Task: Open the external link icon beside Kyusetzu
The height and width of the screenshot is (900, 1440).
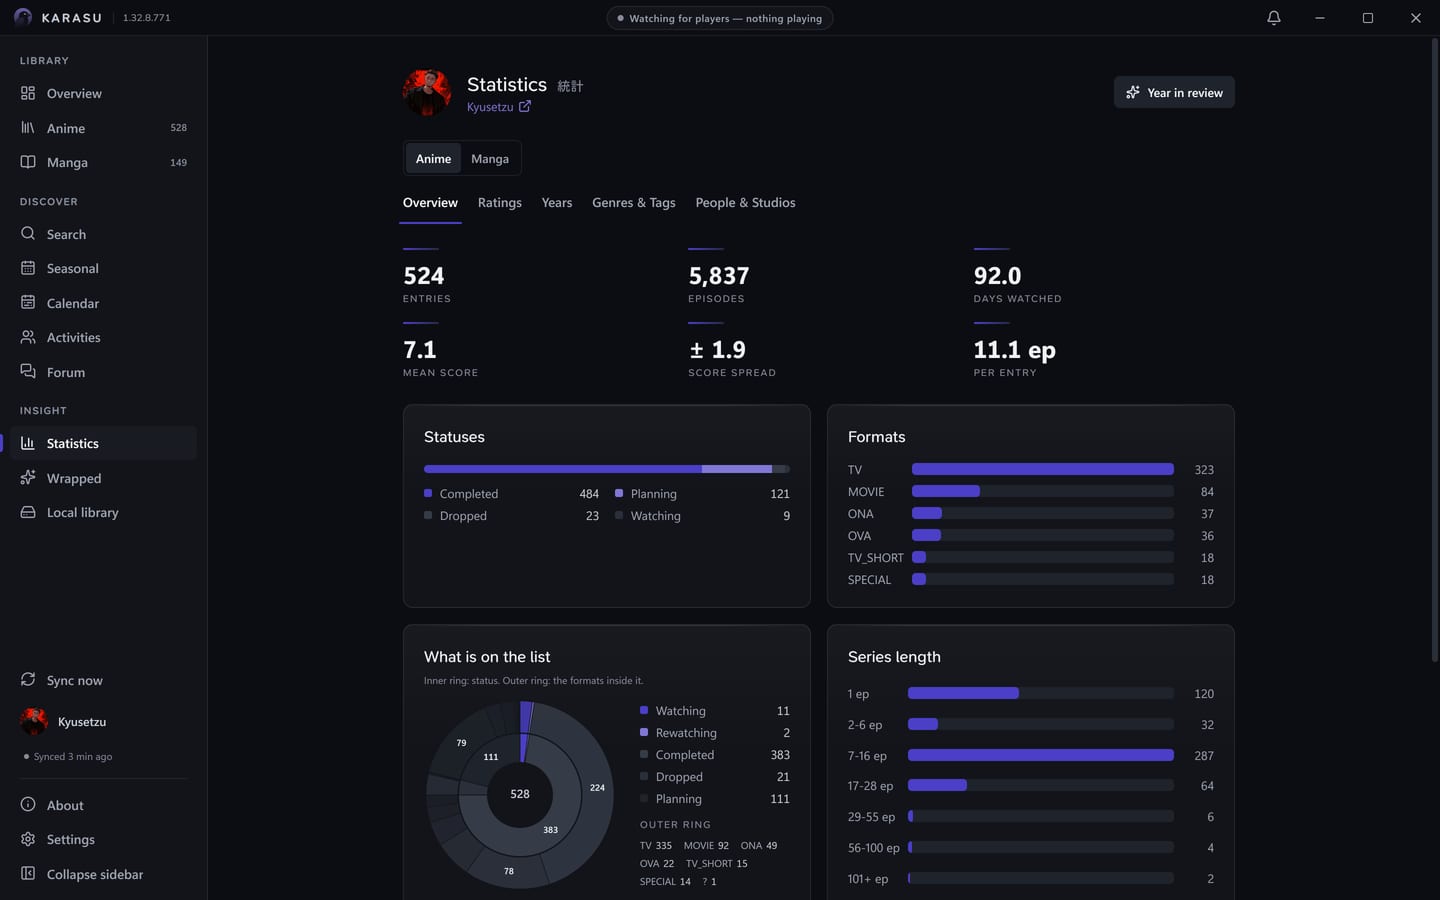Action: click(525, 106)
